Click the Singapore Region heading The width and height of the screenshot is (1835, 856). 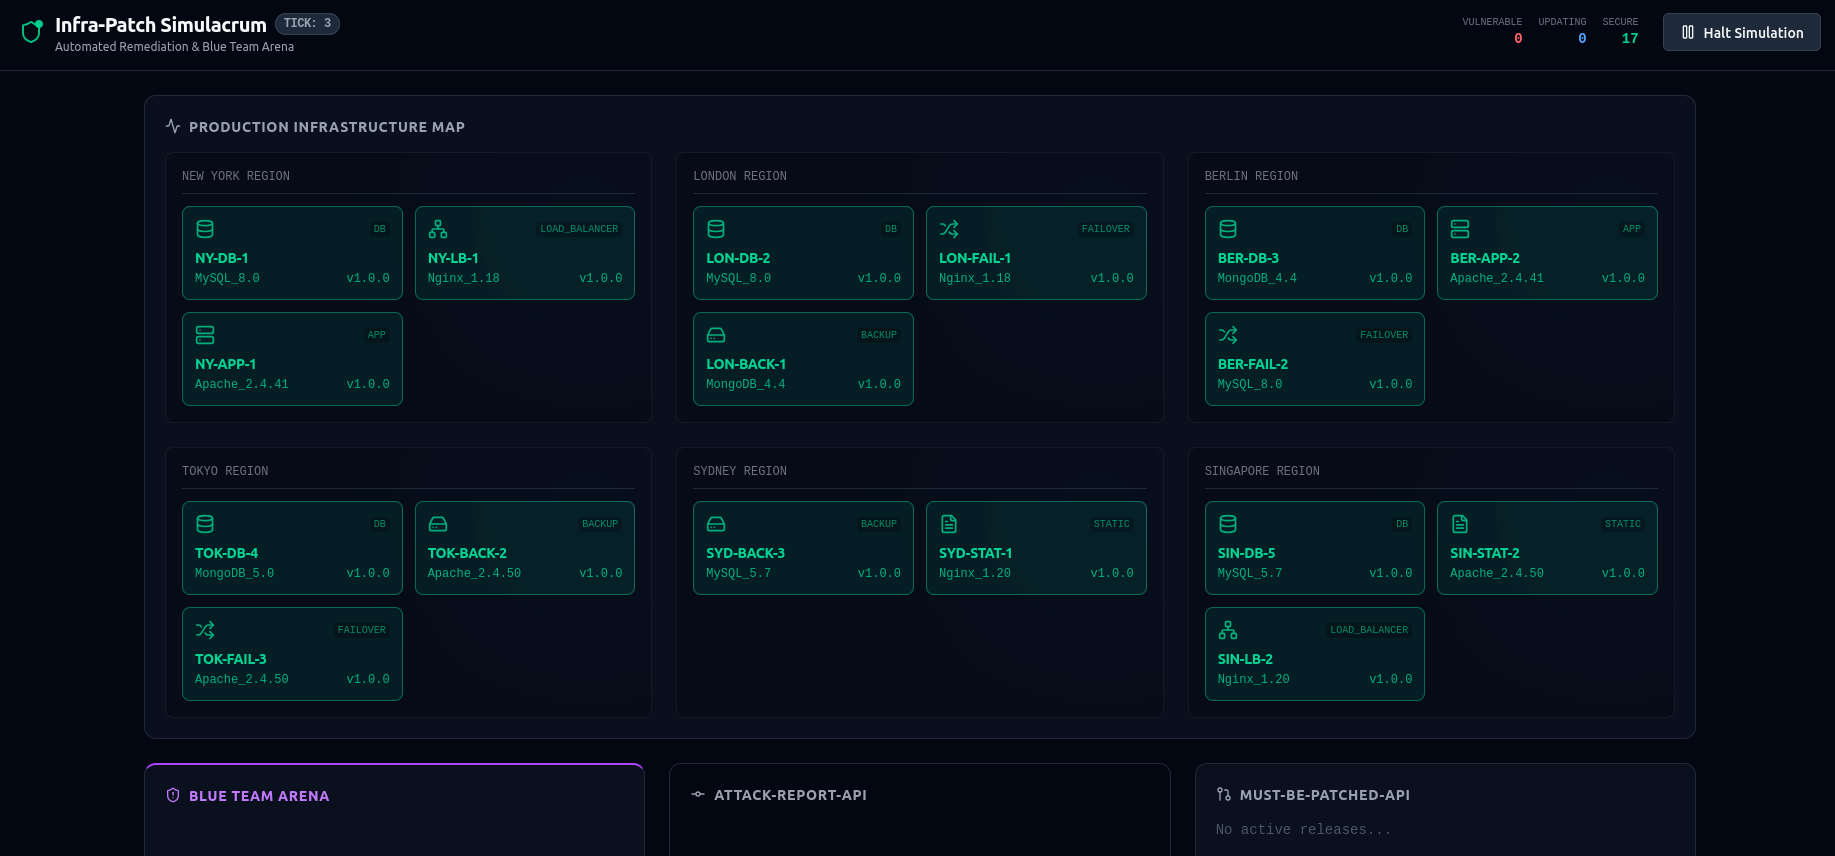coord(1262,471)
